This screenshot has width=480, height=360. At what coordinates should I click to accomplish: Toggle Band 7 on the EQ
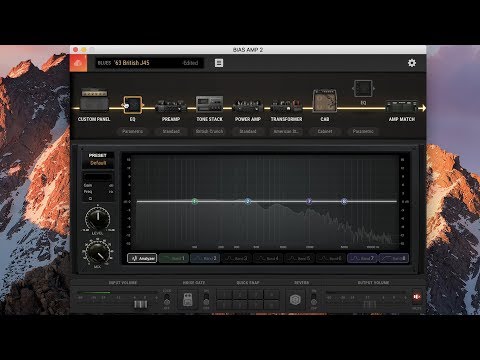click(362, 258)
